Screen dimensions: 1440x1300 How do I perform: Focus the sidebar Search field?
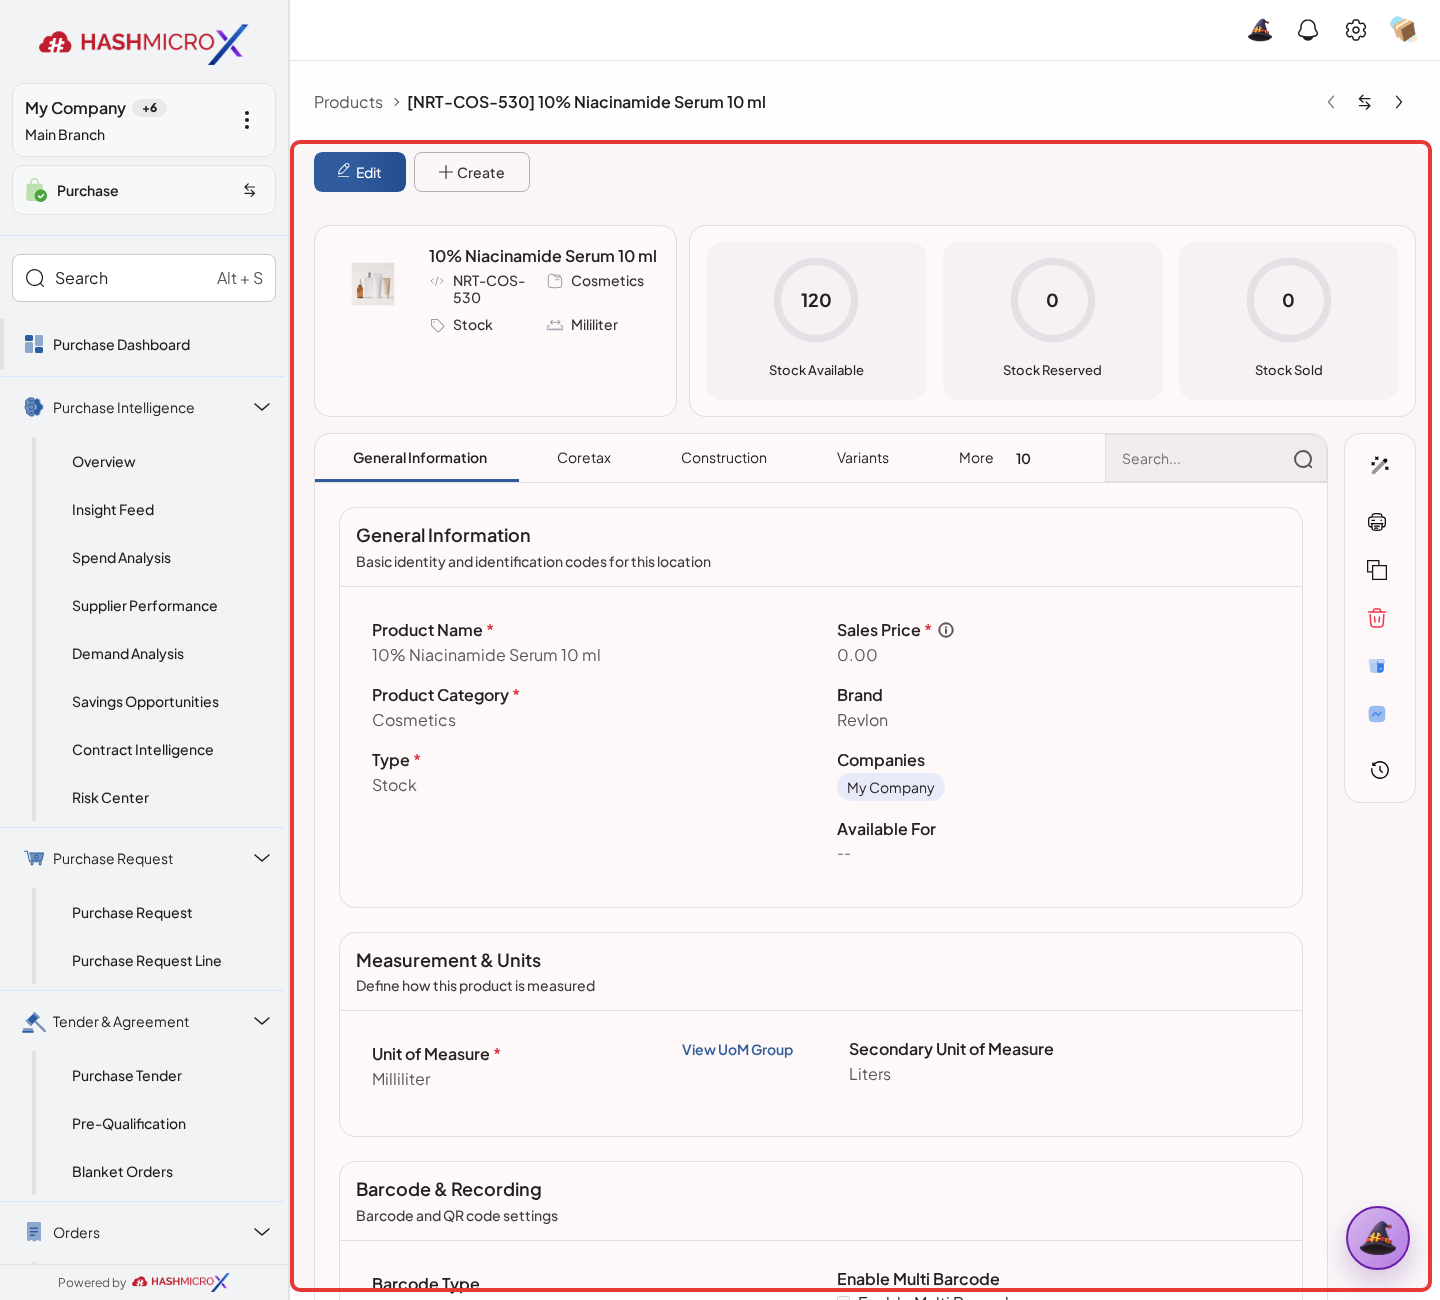tap(144, 278)
